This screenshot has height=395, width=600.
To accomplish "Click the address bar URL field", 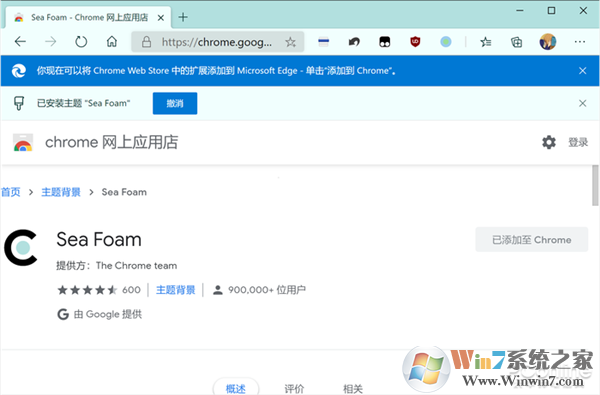I will click(217, 42).
